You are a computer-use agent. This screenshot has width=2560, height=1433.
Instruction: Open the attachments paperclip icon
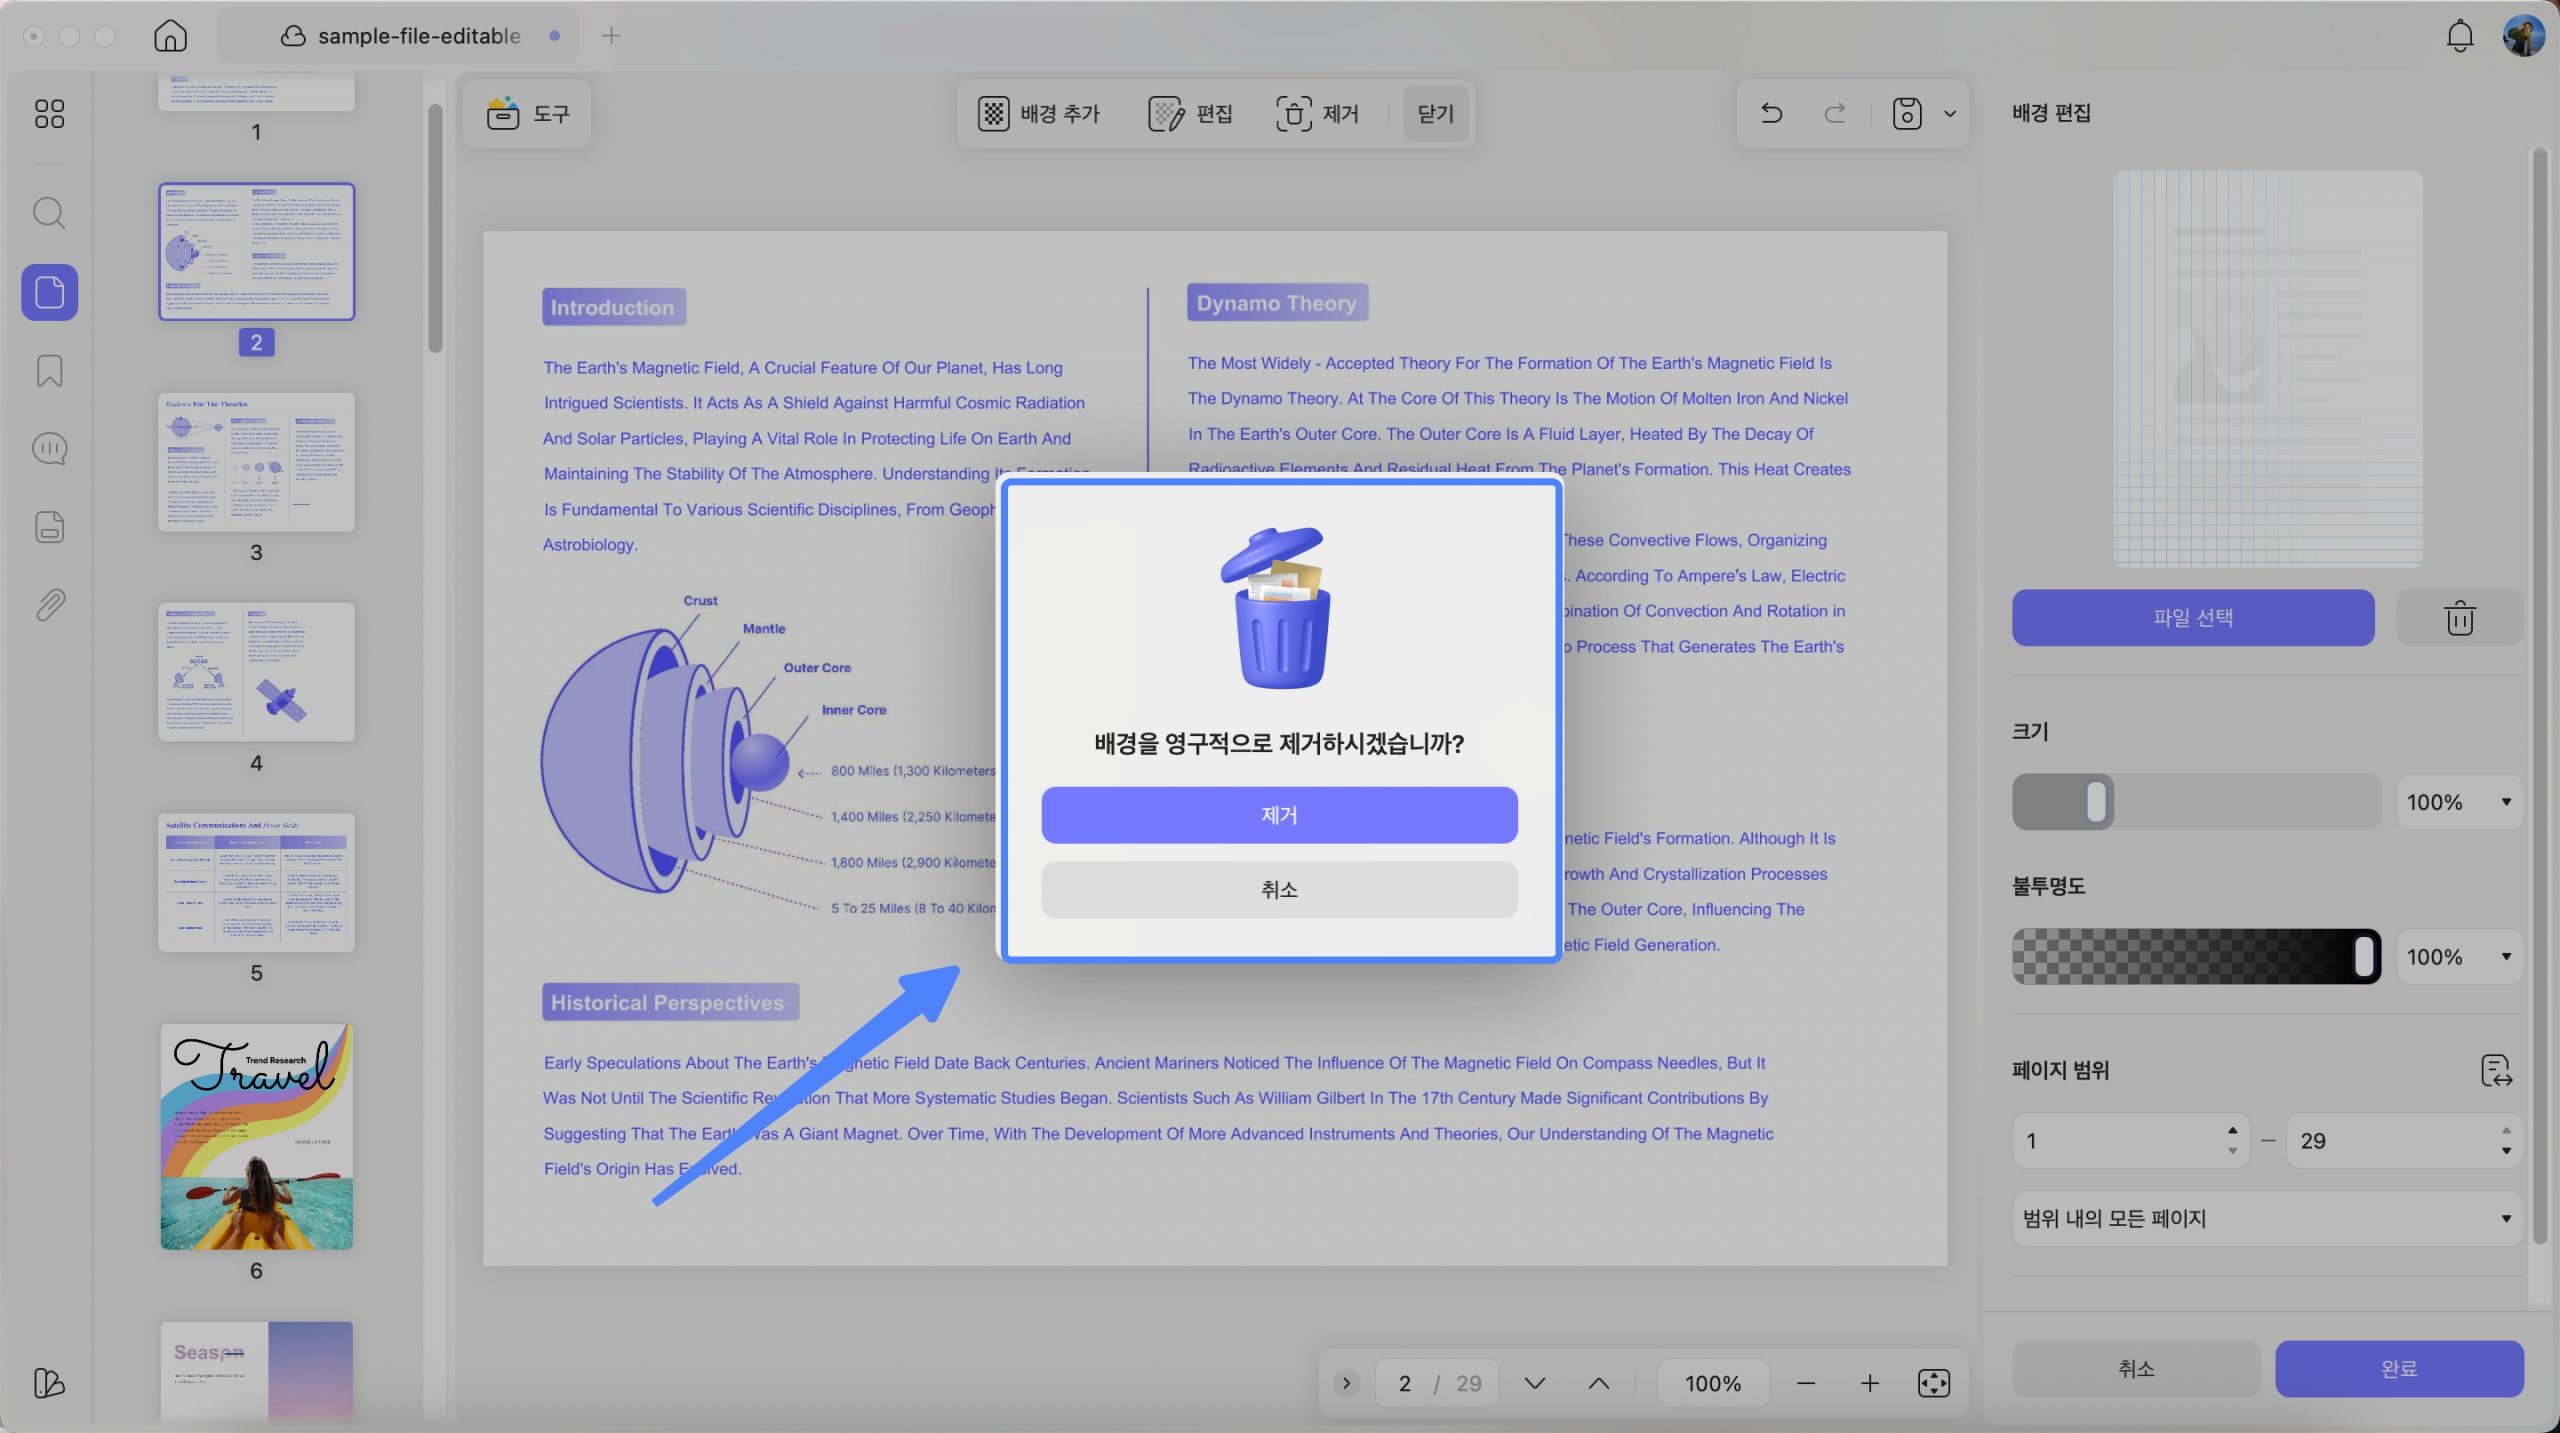pyautogui.click(x=49, y=605)
